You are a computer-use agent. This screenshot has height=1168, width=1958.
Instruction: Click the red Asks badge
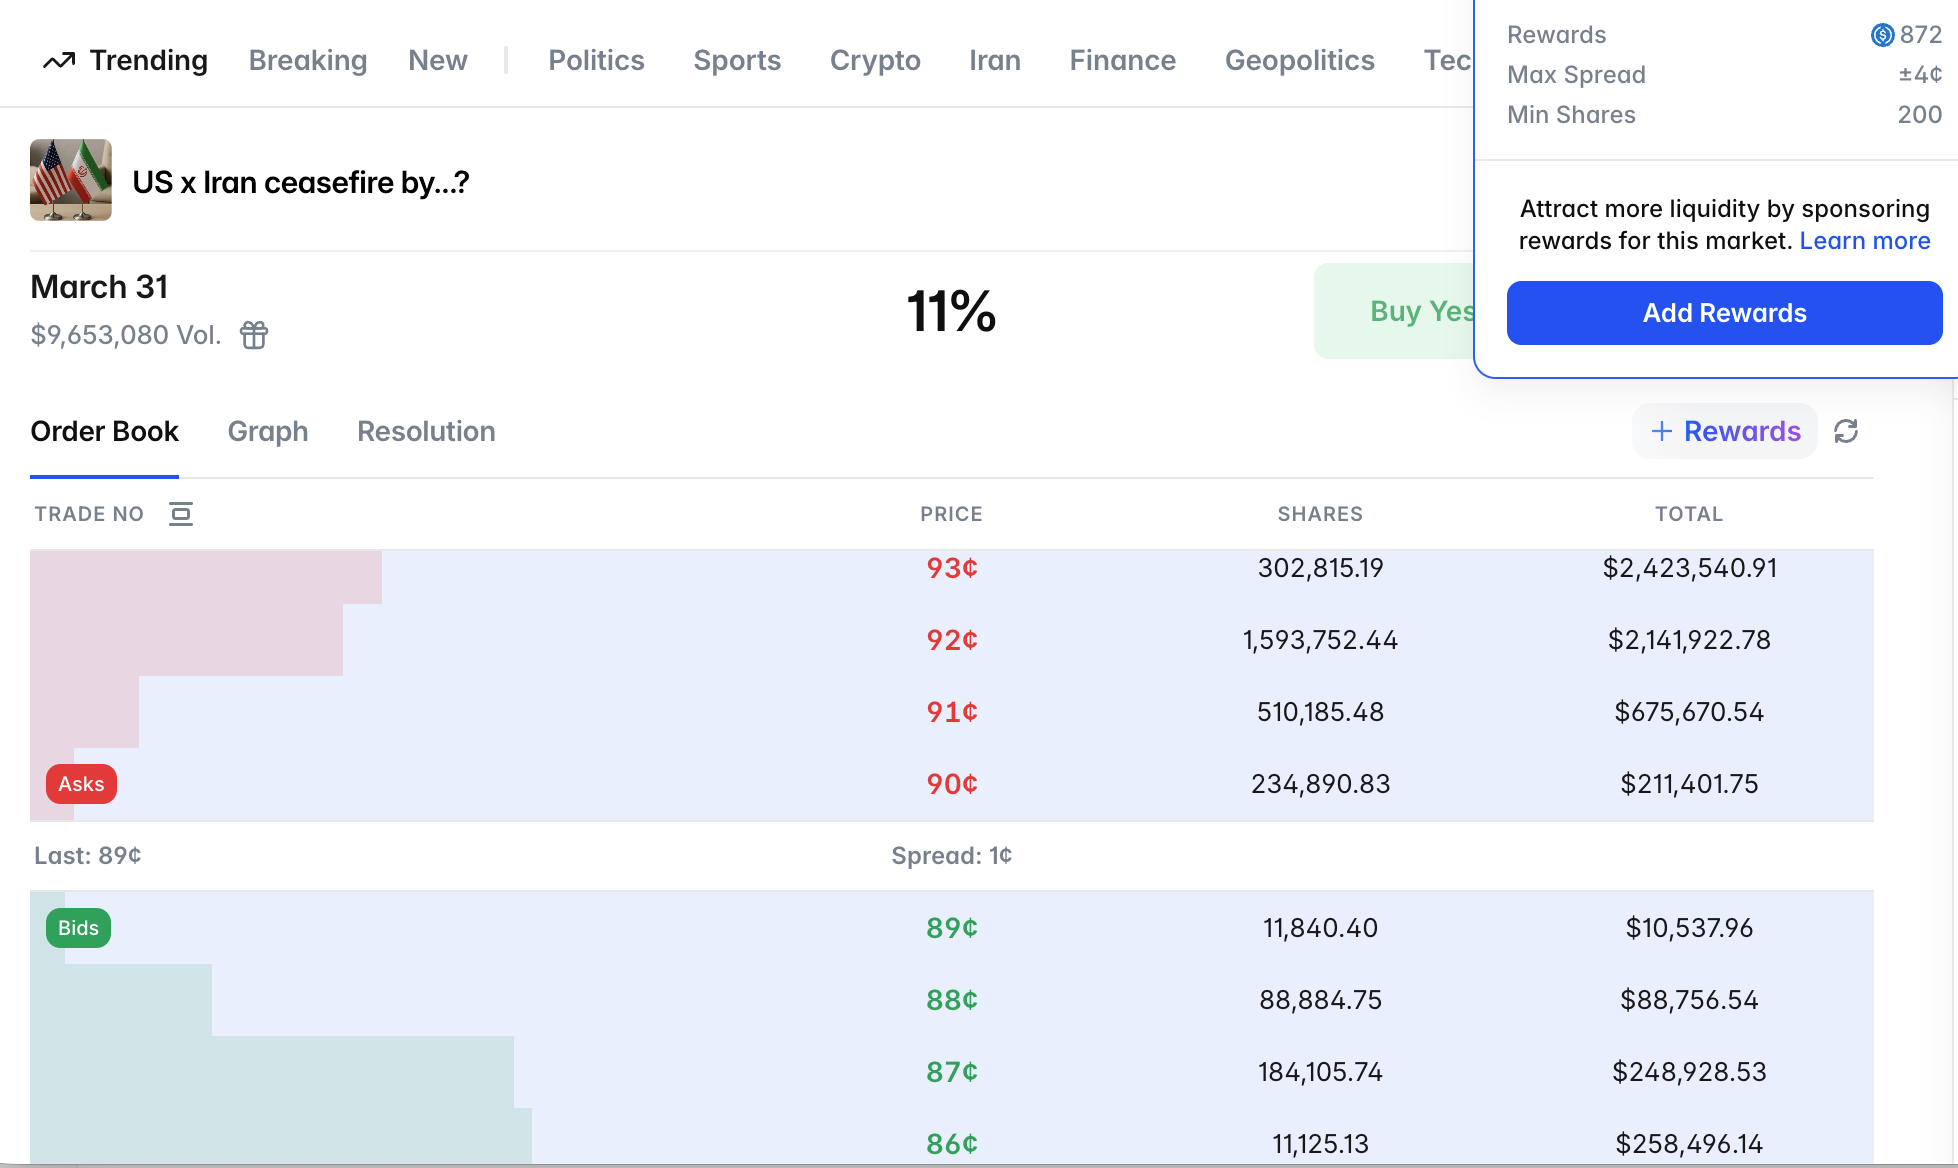pos(81,784)
